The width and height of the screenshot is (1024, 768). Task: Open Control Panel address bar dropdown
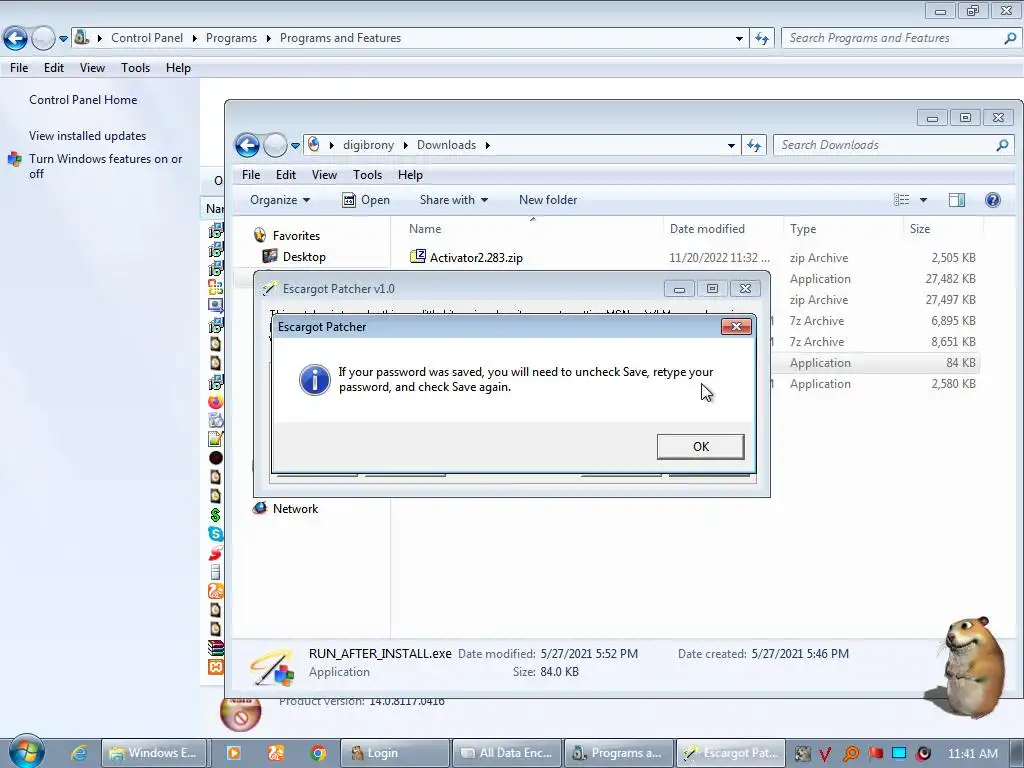coord(739,39)
